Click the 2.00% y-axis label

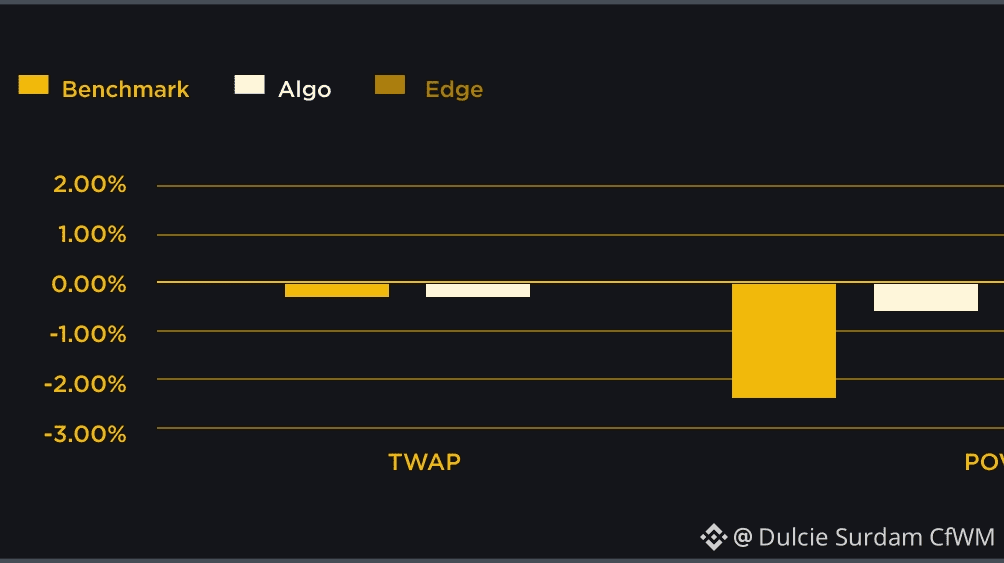[x=90, y=184]
